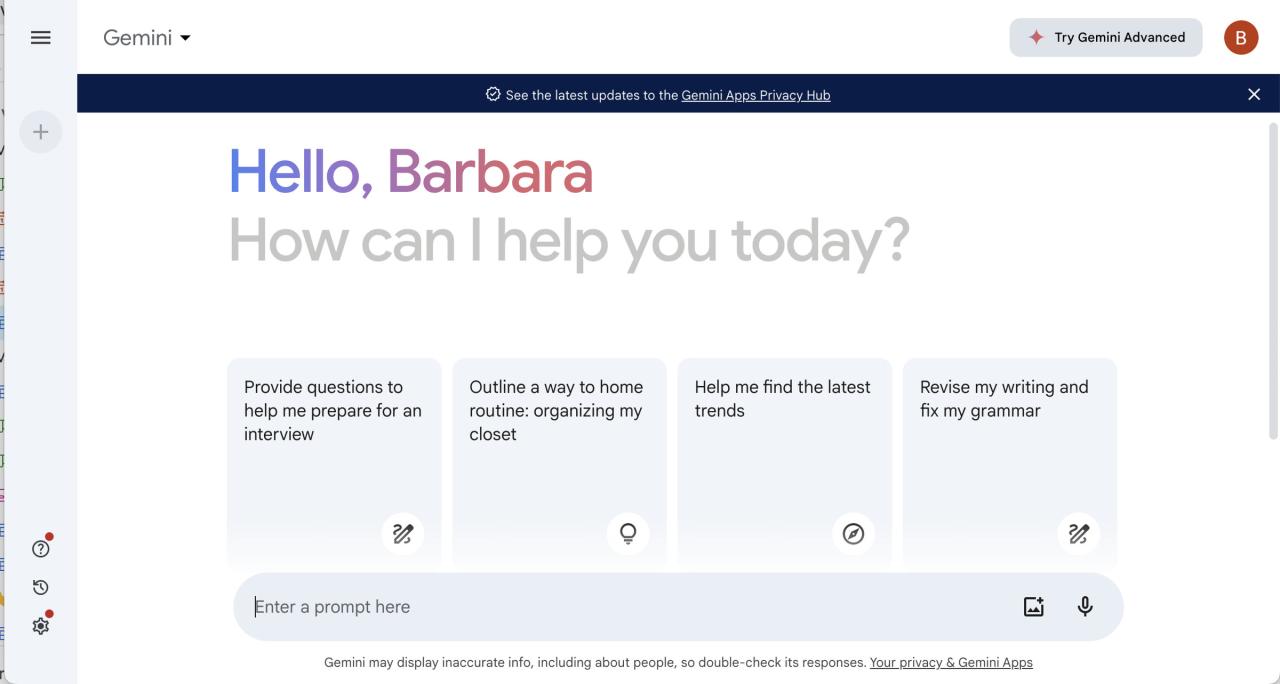The width and height of the screenshot is (1280, 684).
Task: Open the Gemini Apps Privacy Hub link
Action: [756, 95]
